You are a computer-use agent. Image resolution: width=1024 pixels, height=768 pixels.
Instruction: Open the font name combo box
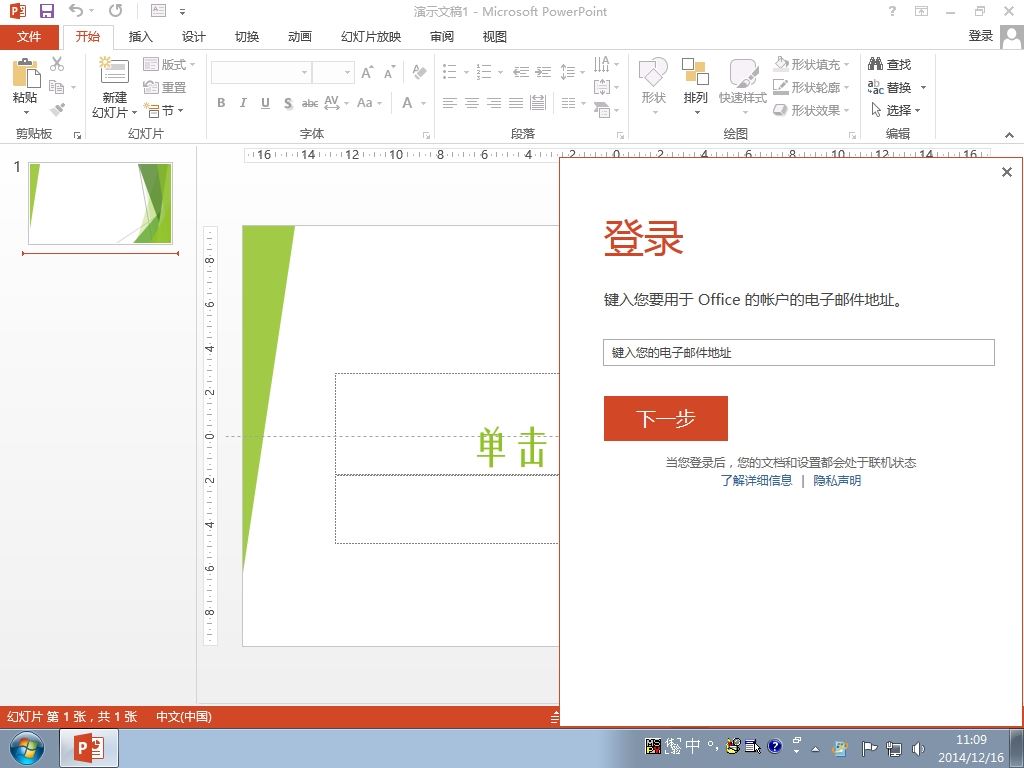(x=261, y=72)
